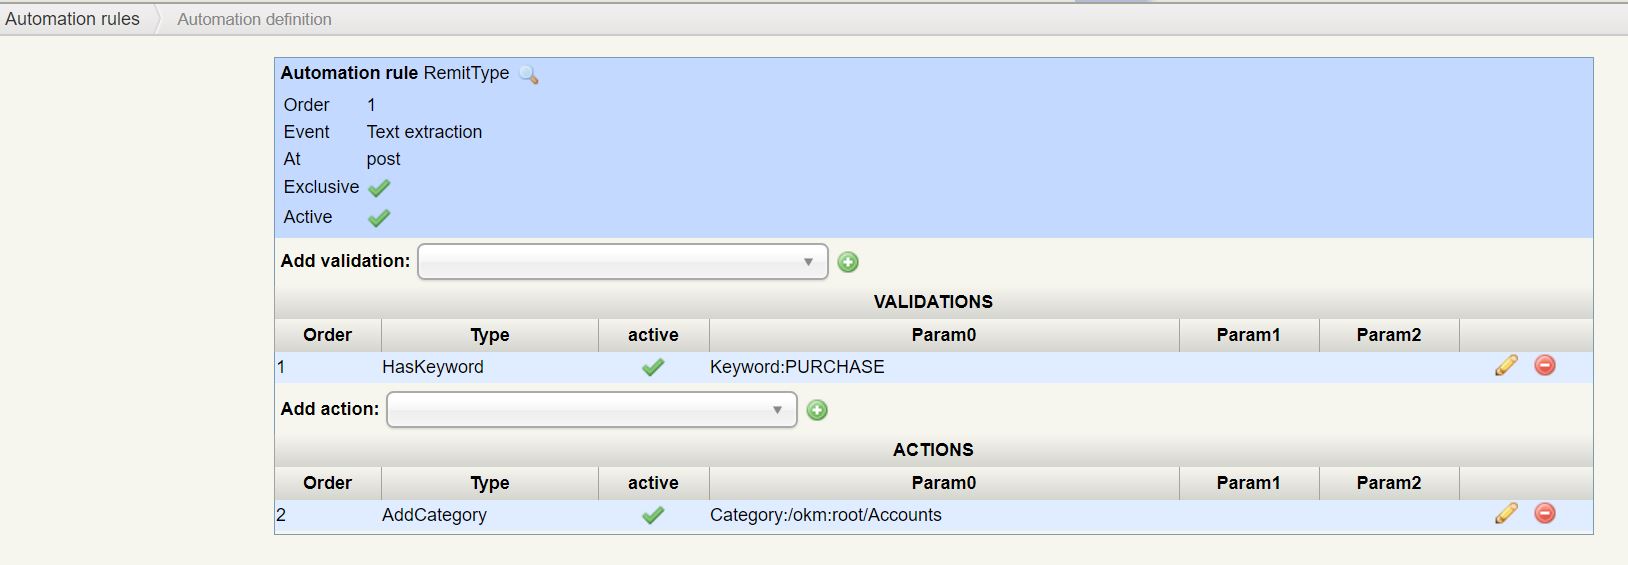1628x565 pixels.
Task: Open the Add validation dropdown
Action: tap(622, 262)
